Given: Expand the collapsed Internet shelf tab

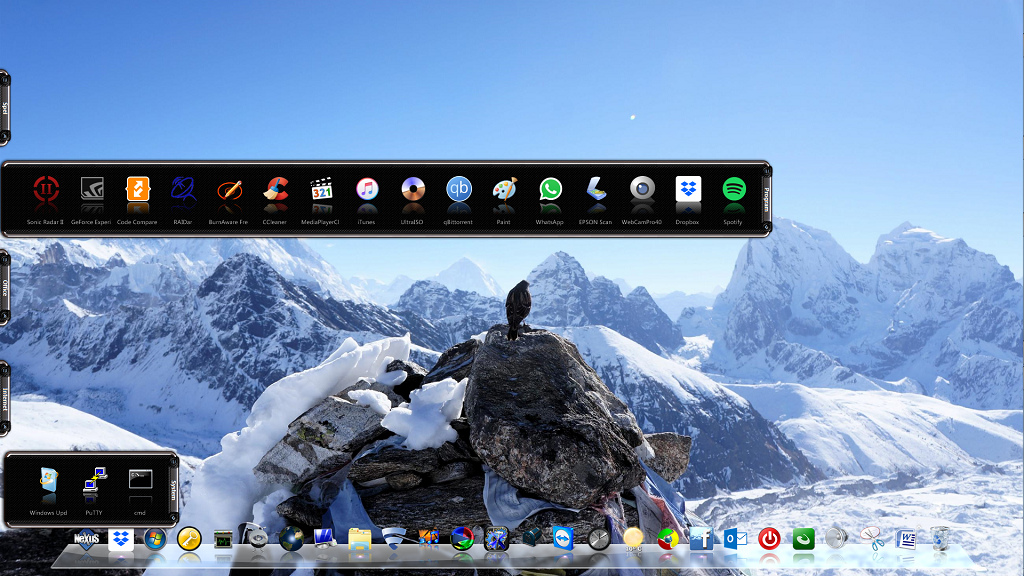Looking at the screenshot, I should (5, 399).
